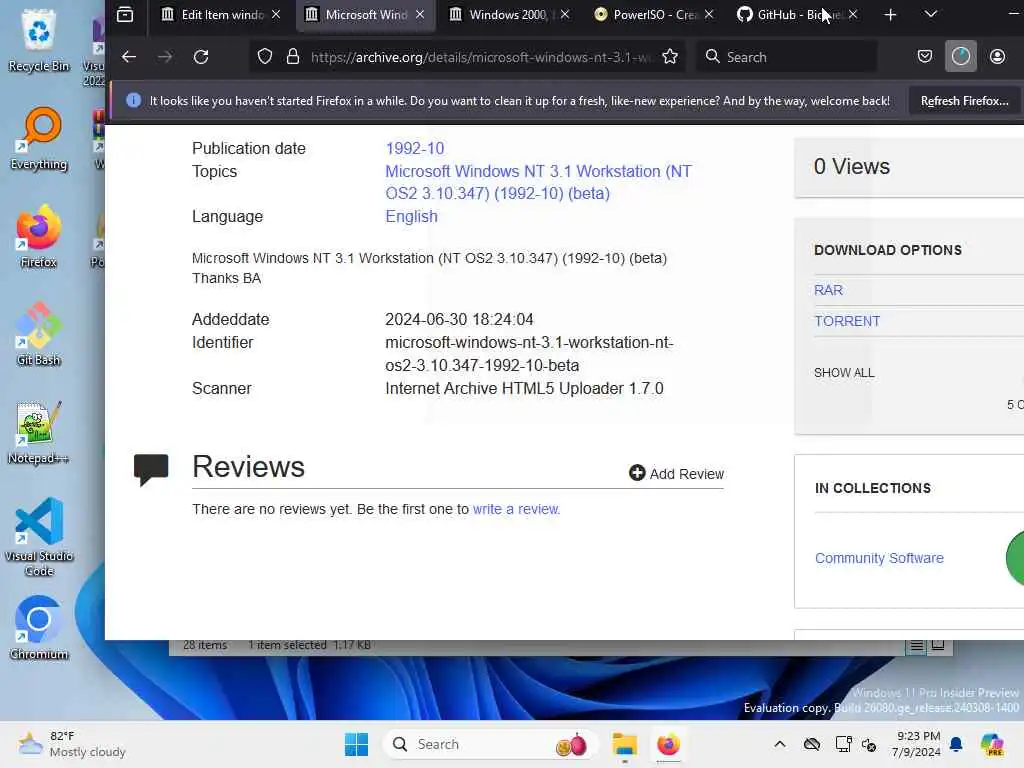Open Copilot preview icon in taskbar
Image resolution: width=1024 pixels, height=768 pixels.
[992, 744]
